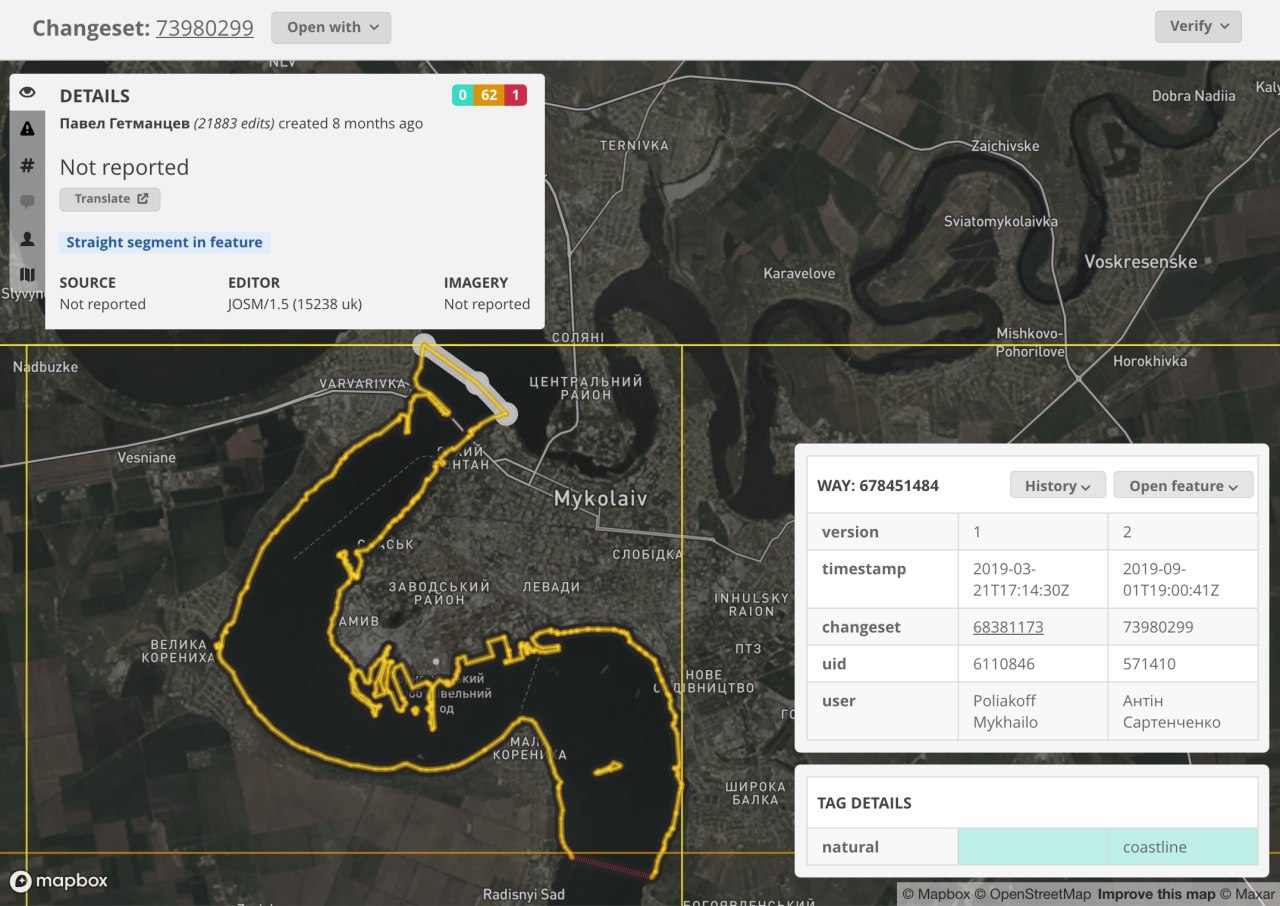Click the (21883 edits) count text
This screenshot has height=906, width=1280.
point(234,123)
